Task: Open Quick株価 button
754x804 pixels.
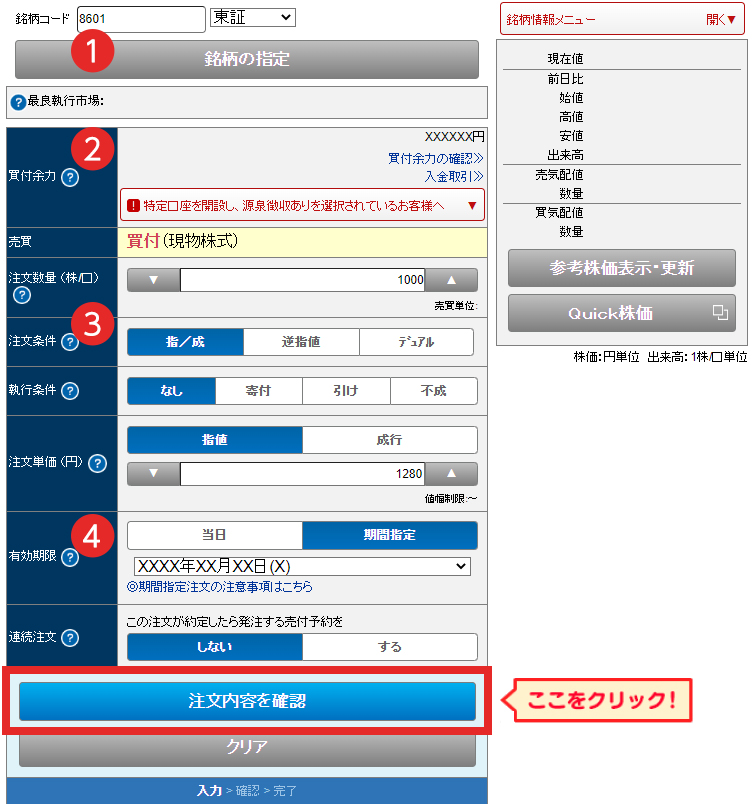Action: coord(622,313)
